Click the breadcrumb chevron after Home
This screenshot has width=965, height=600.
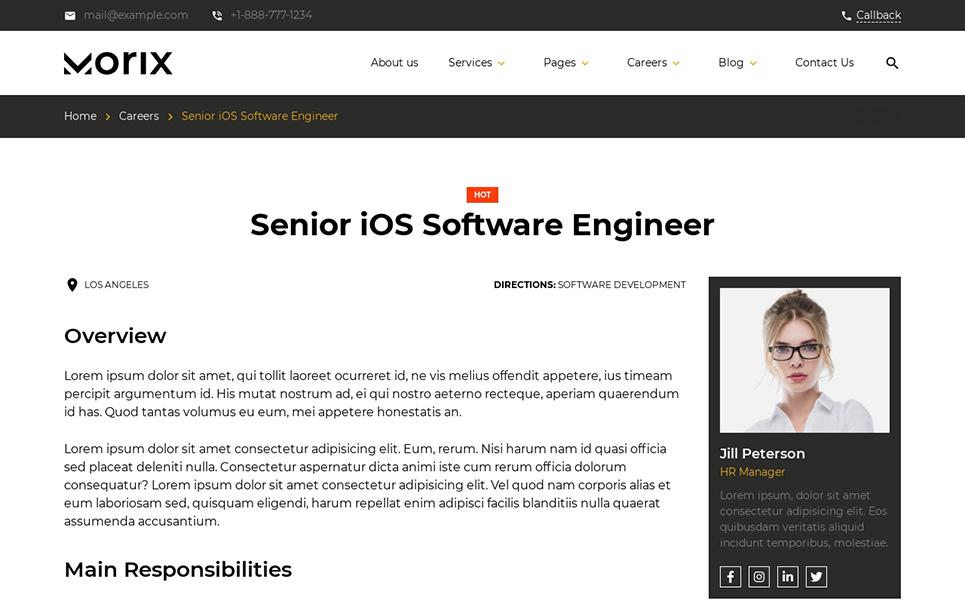[x=108, y=116]
